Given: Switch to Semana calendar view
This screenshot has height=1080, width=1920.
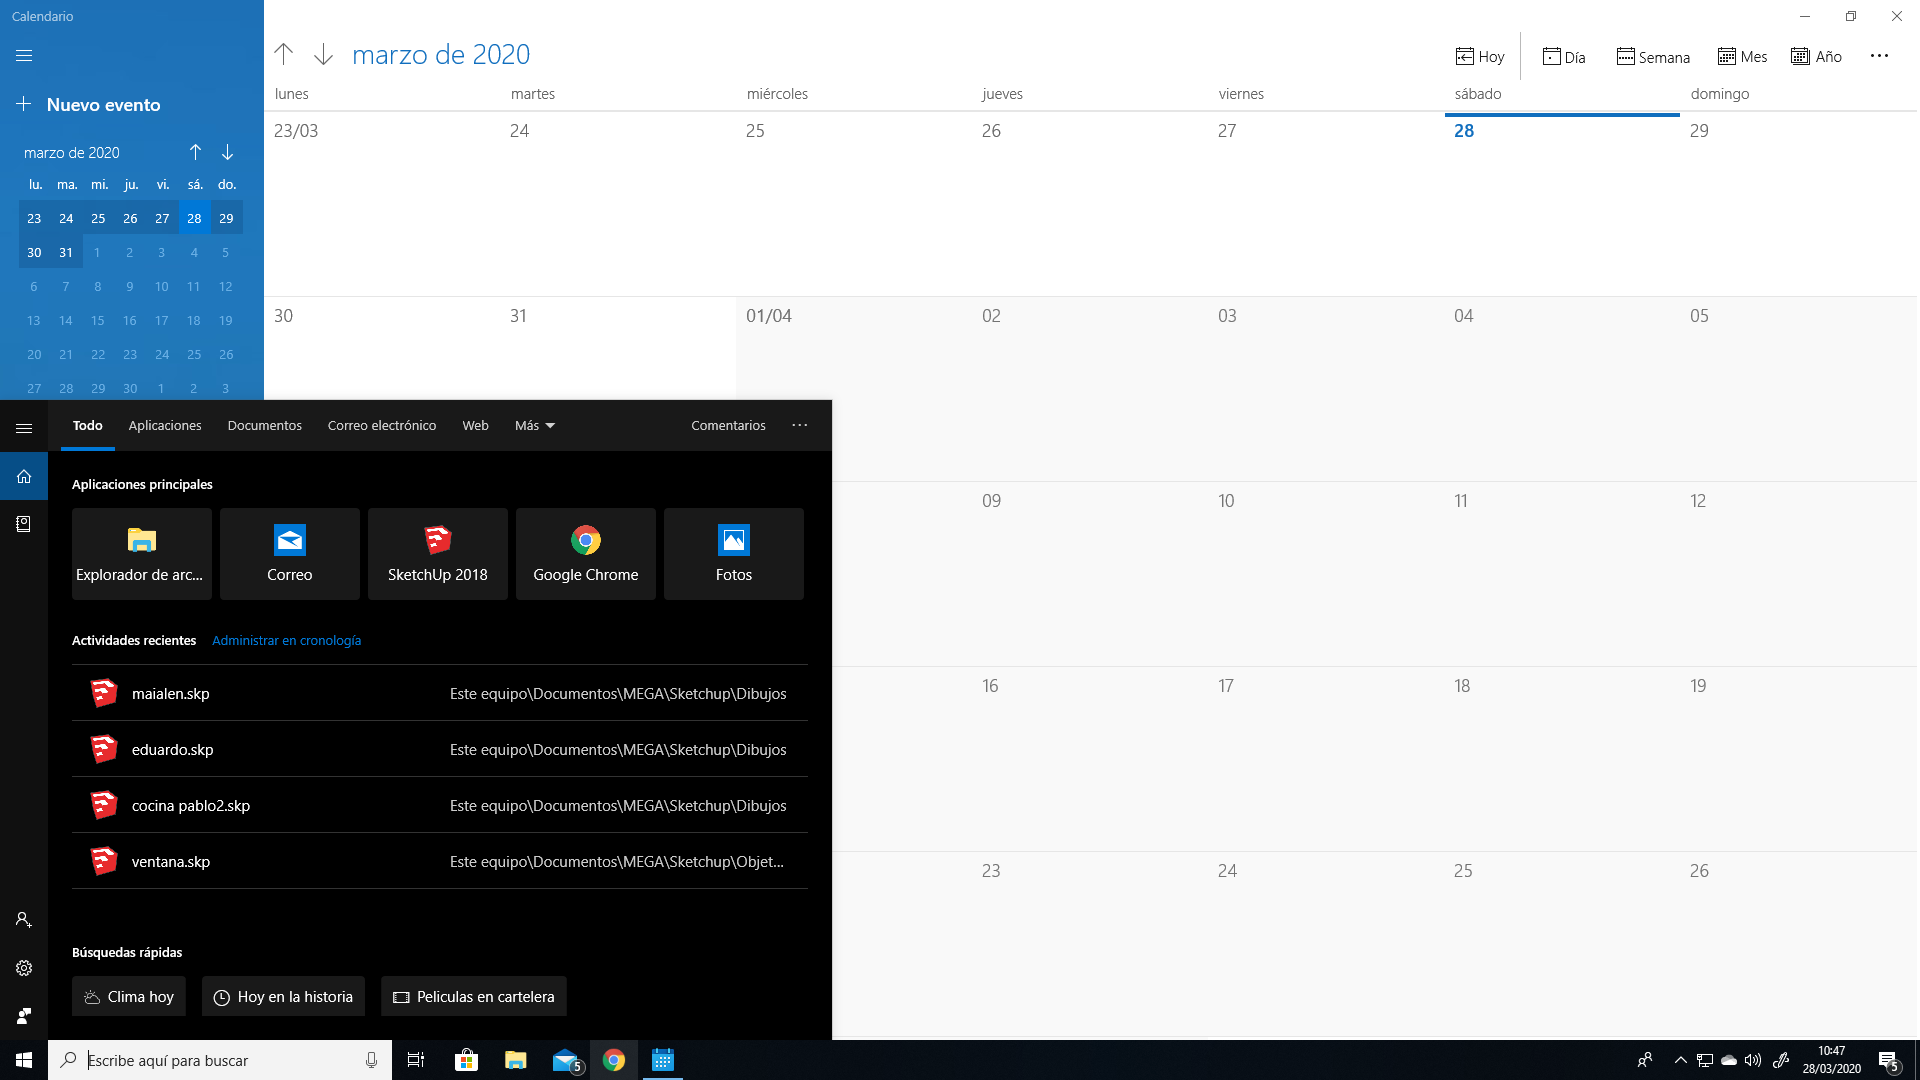Looking at the screenshot, I should point(1653,57).
